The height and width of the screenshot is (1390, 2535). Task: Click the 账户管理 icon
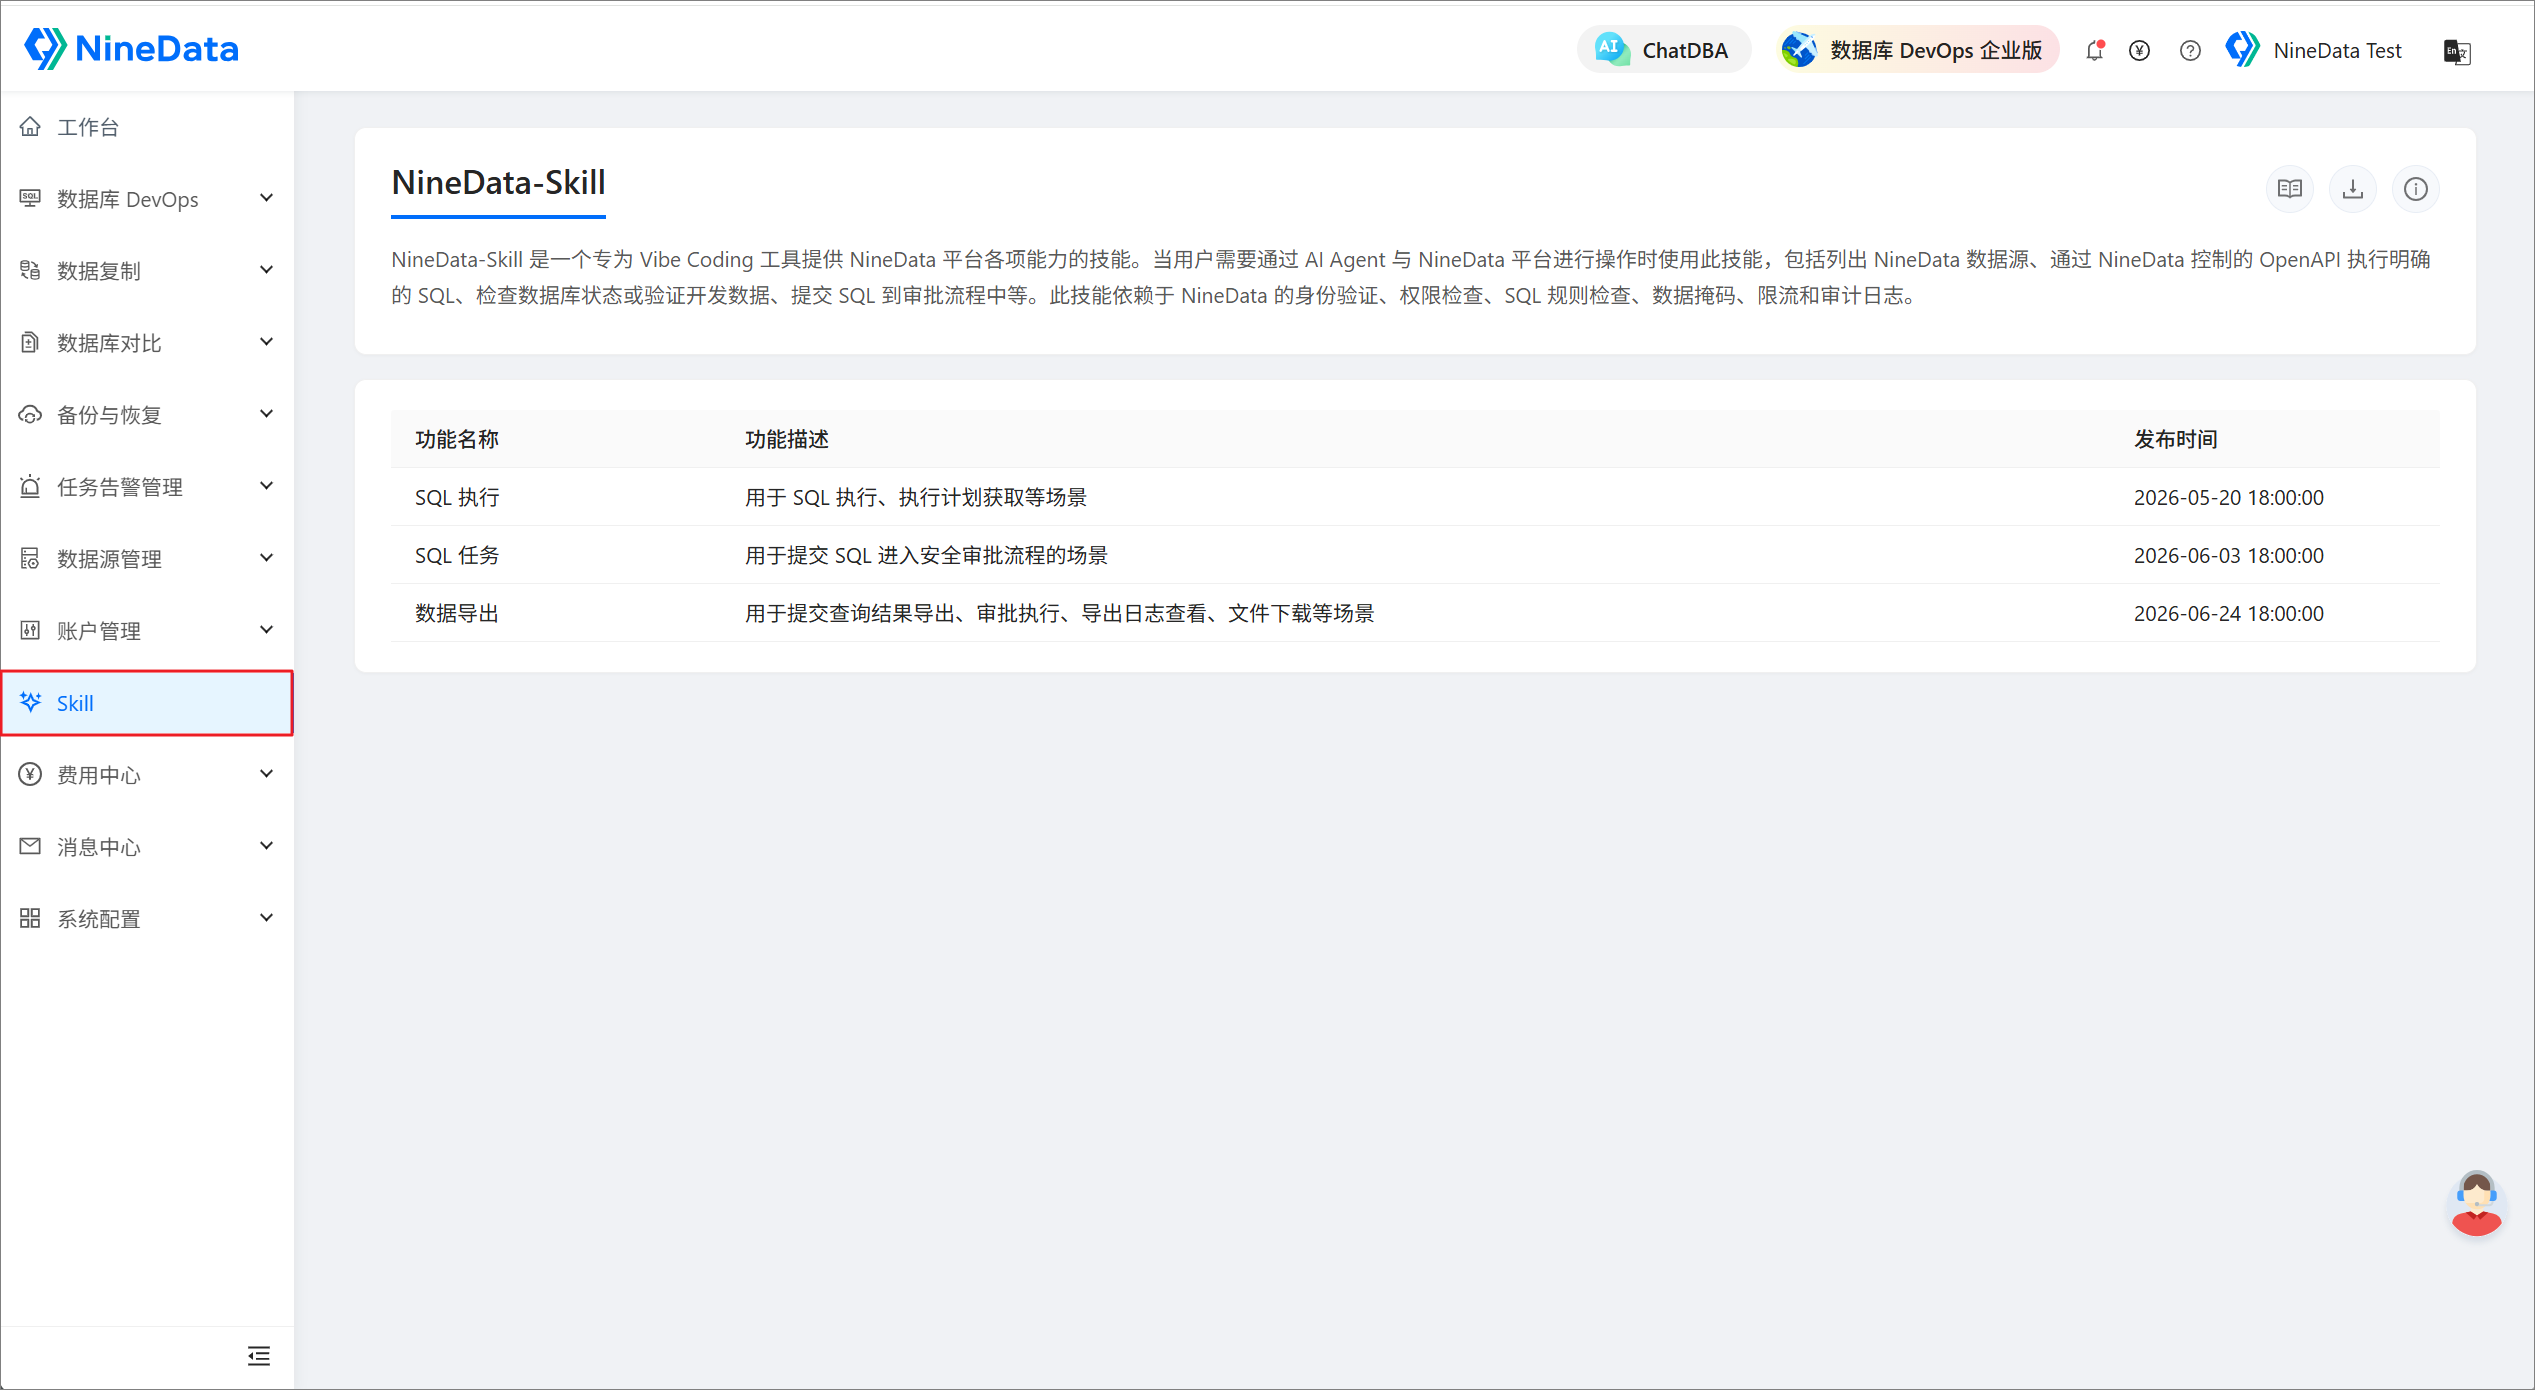click(30, 630)
